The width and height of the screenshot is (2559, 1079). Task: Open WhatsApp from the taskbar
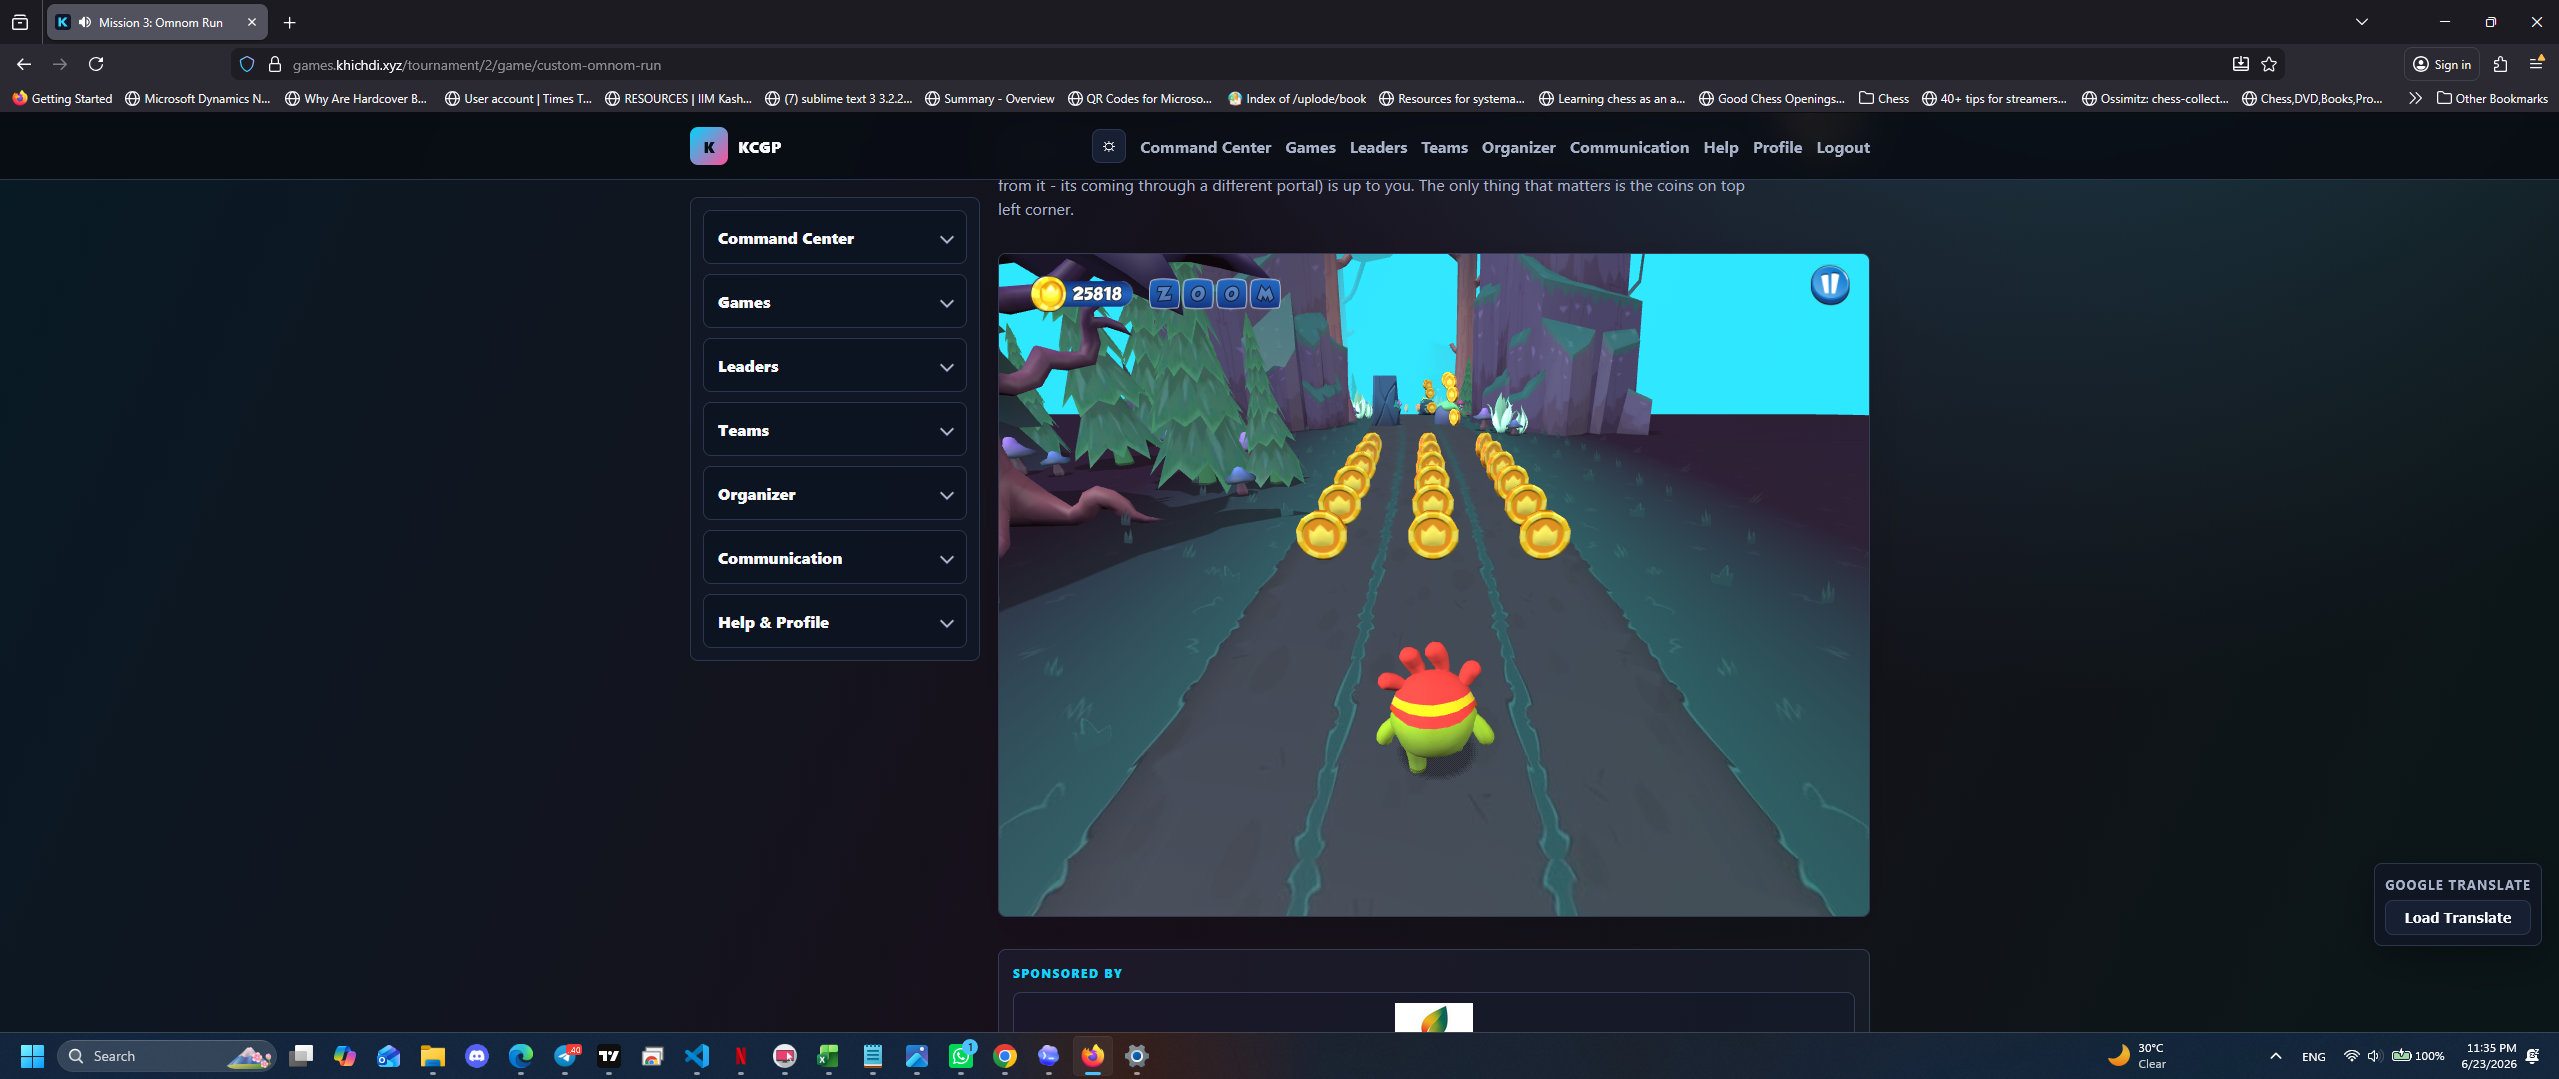point(961,1056)
